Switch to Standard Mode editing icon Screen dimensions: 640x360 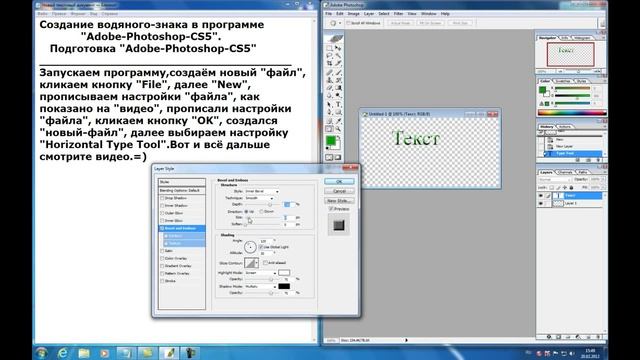point(329,158)
